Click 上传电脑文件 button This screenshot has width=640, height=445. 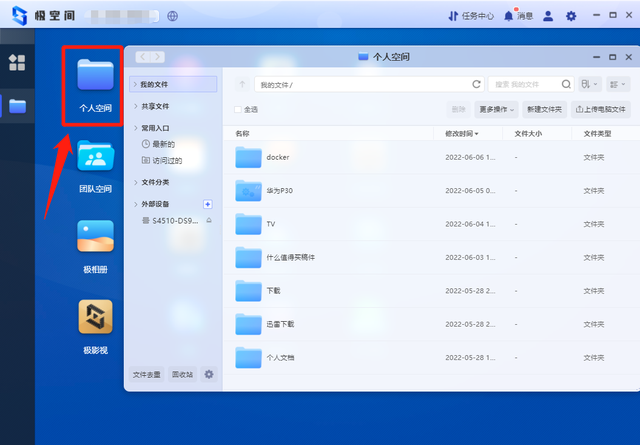pos(600,109)
